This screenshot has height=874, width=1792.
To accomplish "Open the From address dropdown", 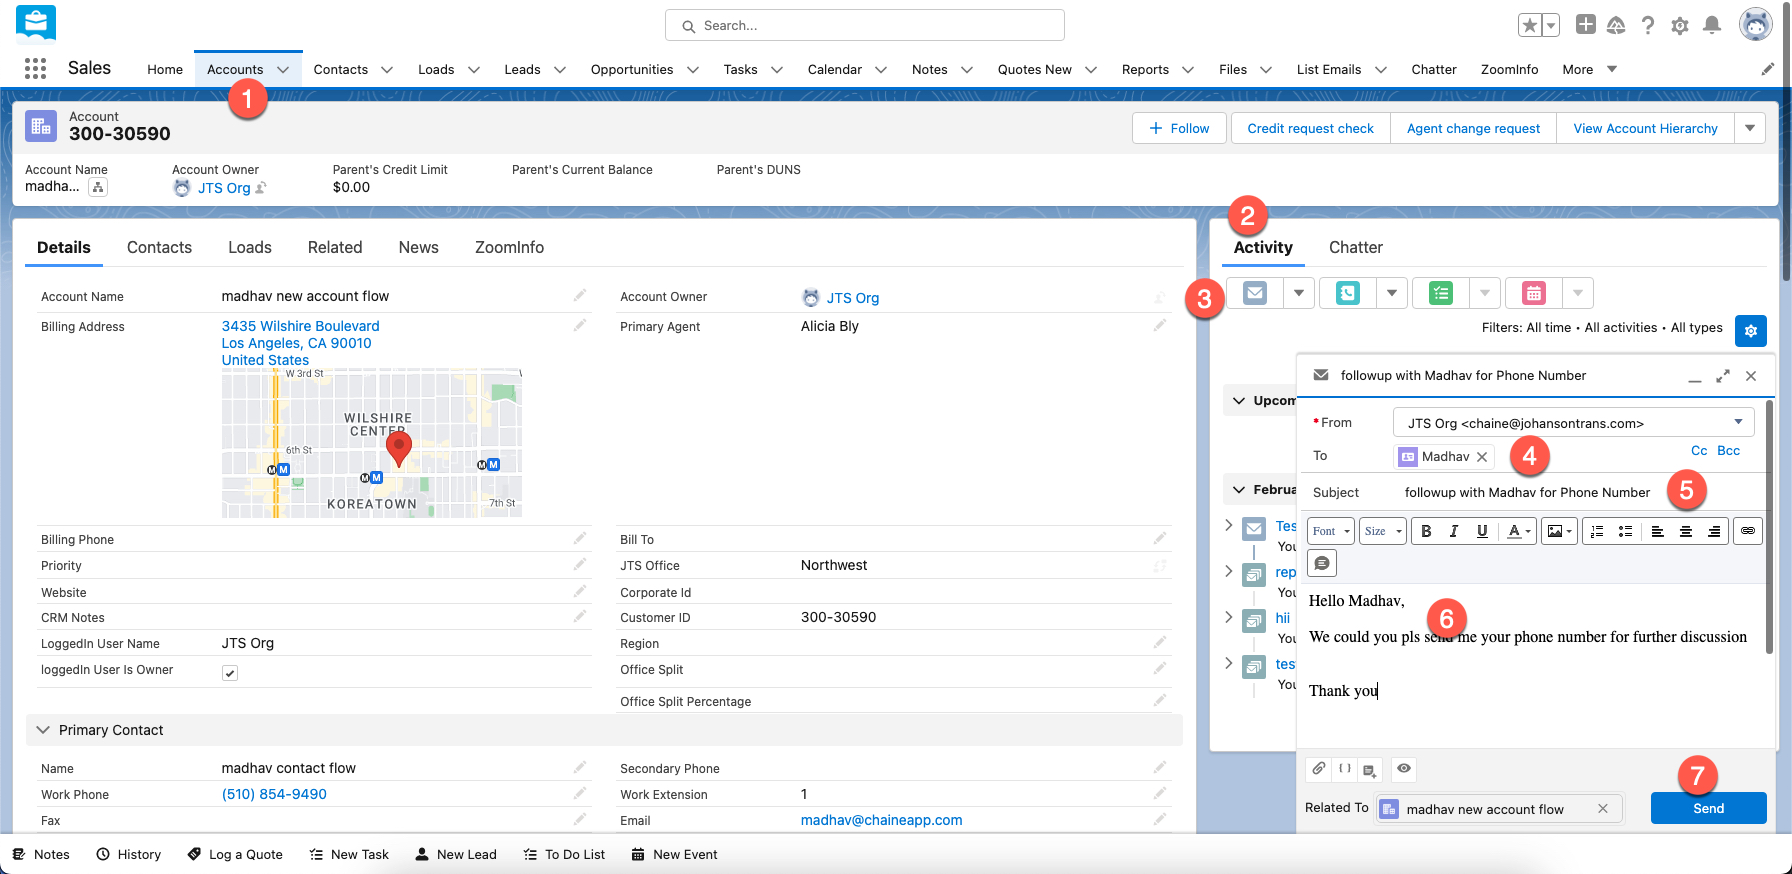I will pos(1573,423).
